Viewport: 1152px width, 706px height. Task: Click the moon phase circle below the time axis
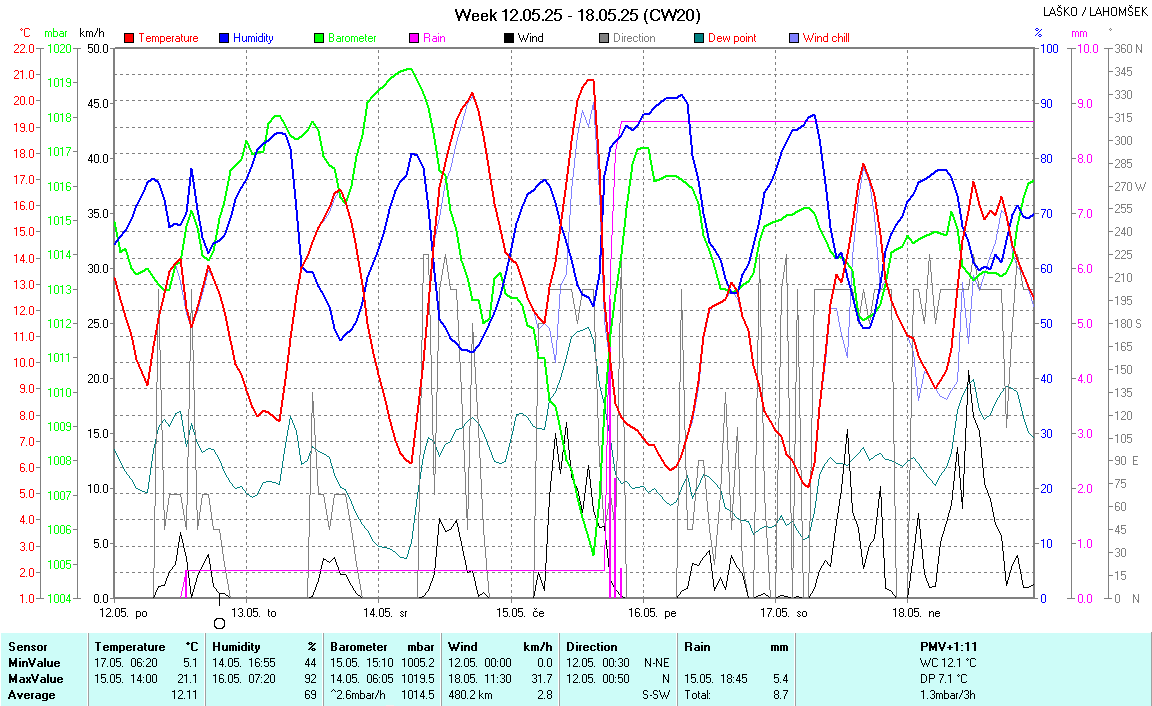(220, 623)
